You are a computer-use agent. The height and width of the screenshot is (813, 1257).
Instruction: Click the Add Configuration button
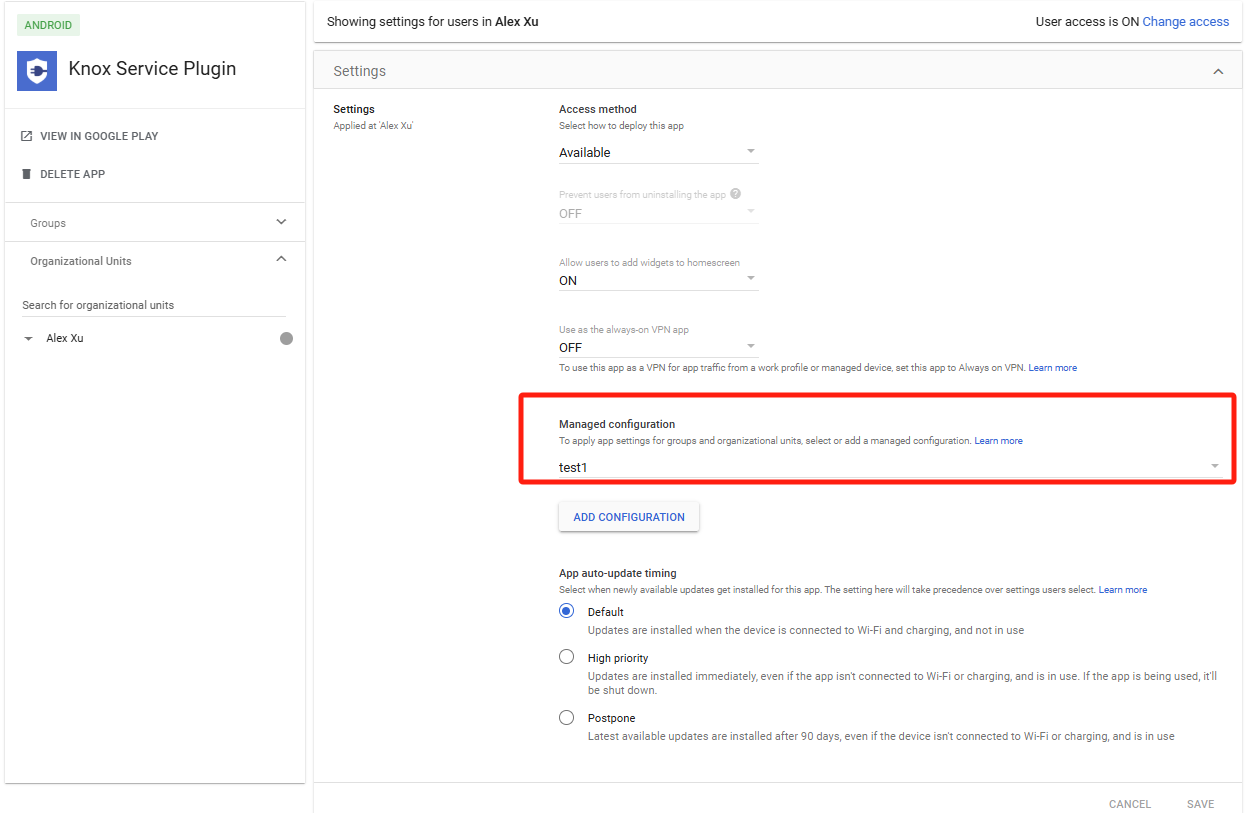(x=629, y=517)
